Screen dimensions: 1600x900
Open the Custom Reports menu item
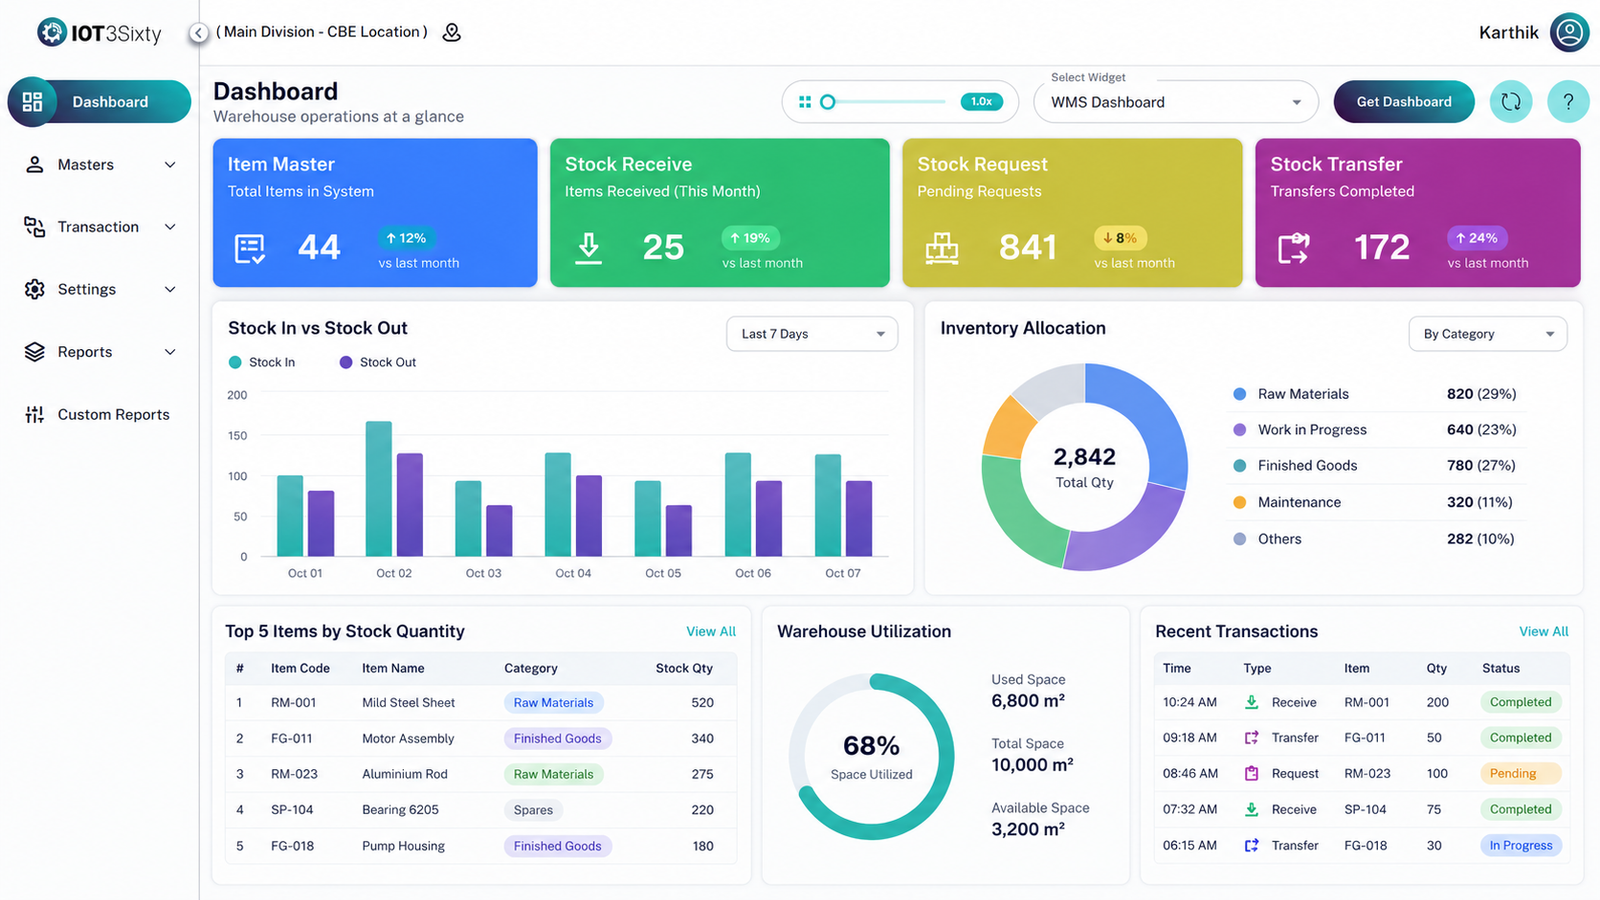(100, 414)
